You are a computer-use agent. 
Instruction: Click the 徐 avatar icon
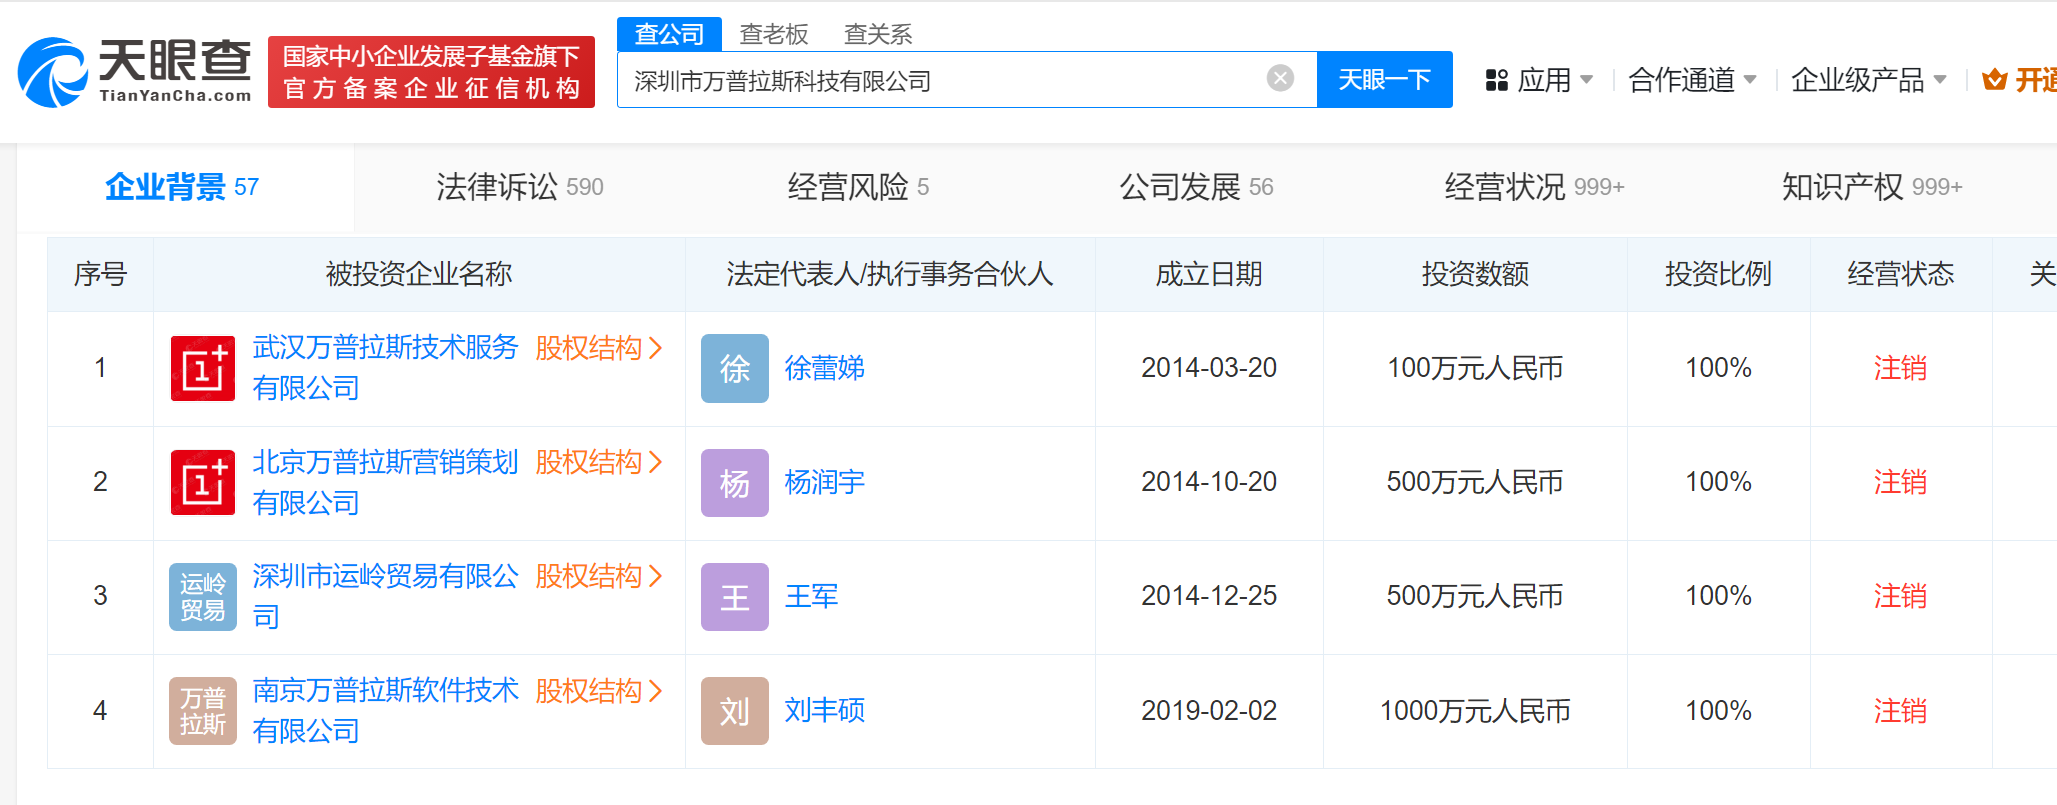(x=735, y=368)
